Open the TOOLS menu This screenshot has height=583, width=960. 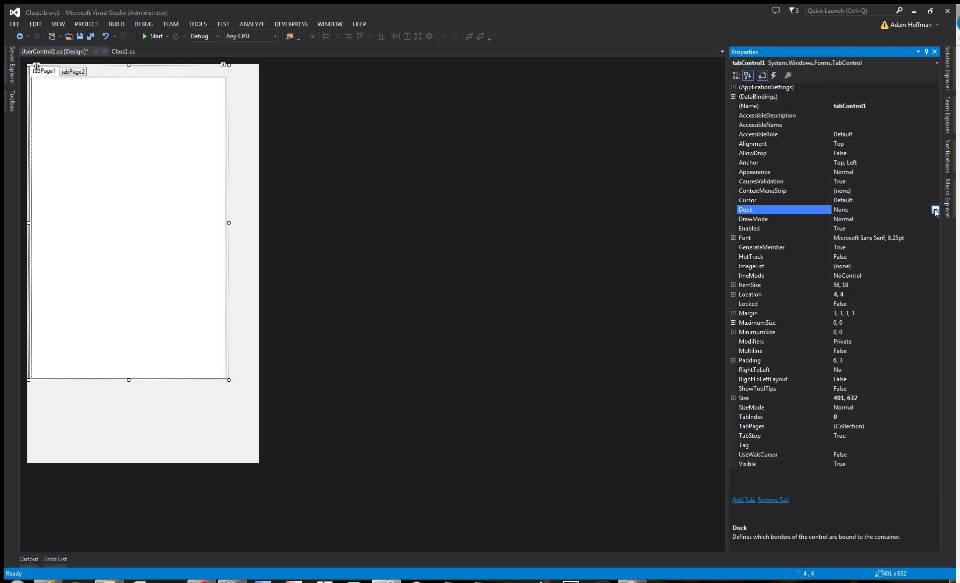tap(198, 24)
